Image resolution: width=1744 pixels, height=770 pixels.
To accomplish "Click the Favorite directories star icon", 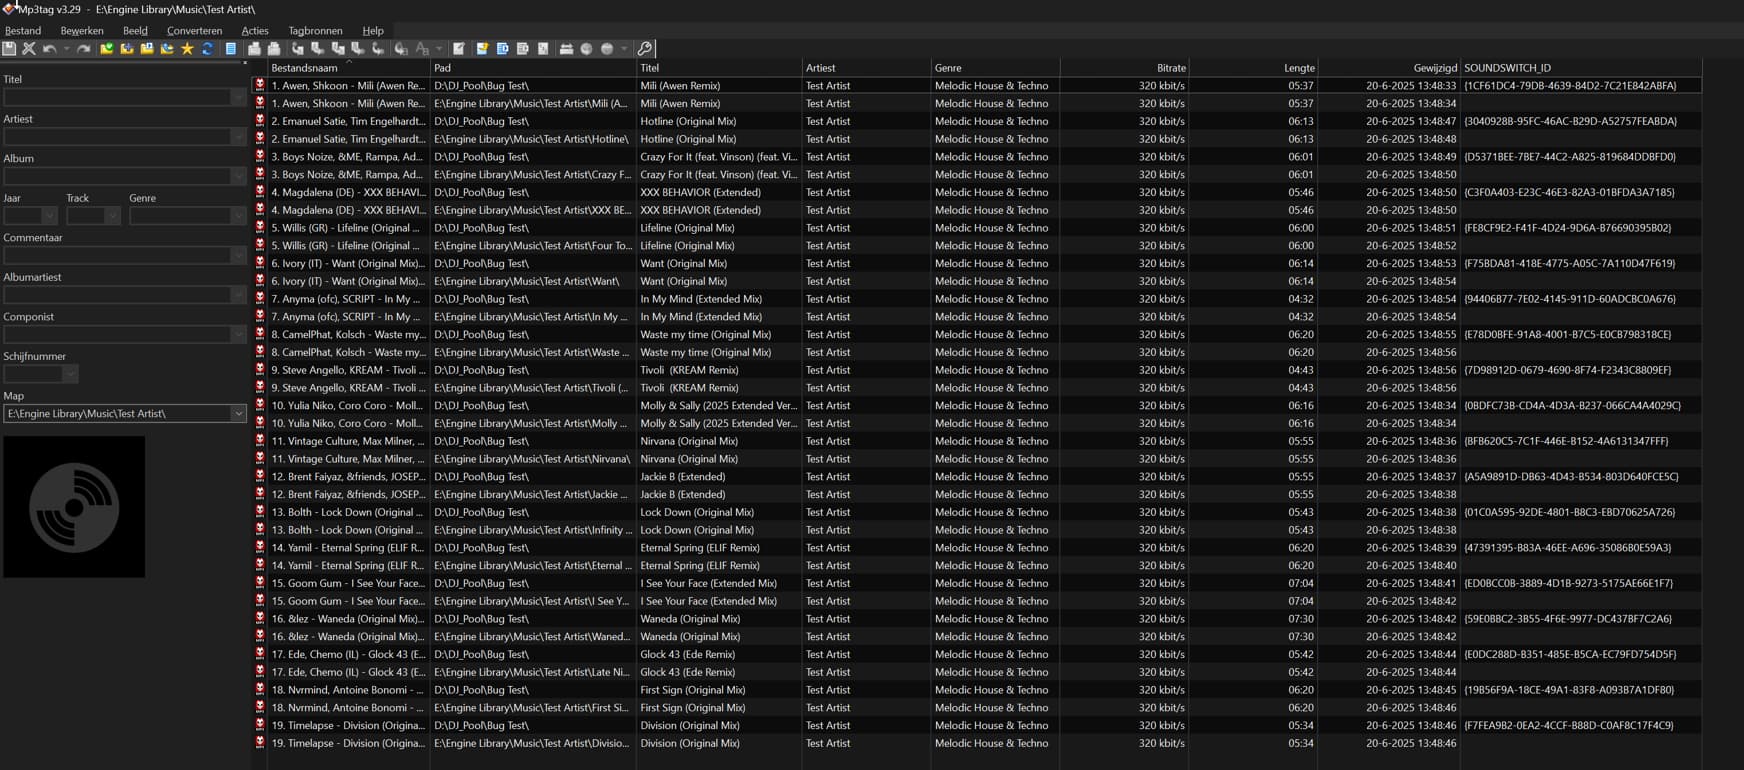I will [187, 48].
